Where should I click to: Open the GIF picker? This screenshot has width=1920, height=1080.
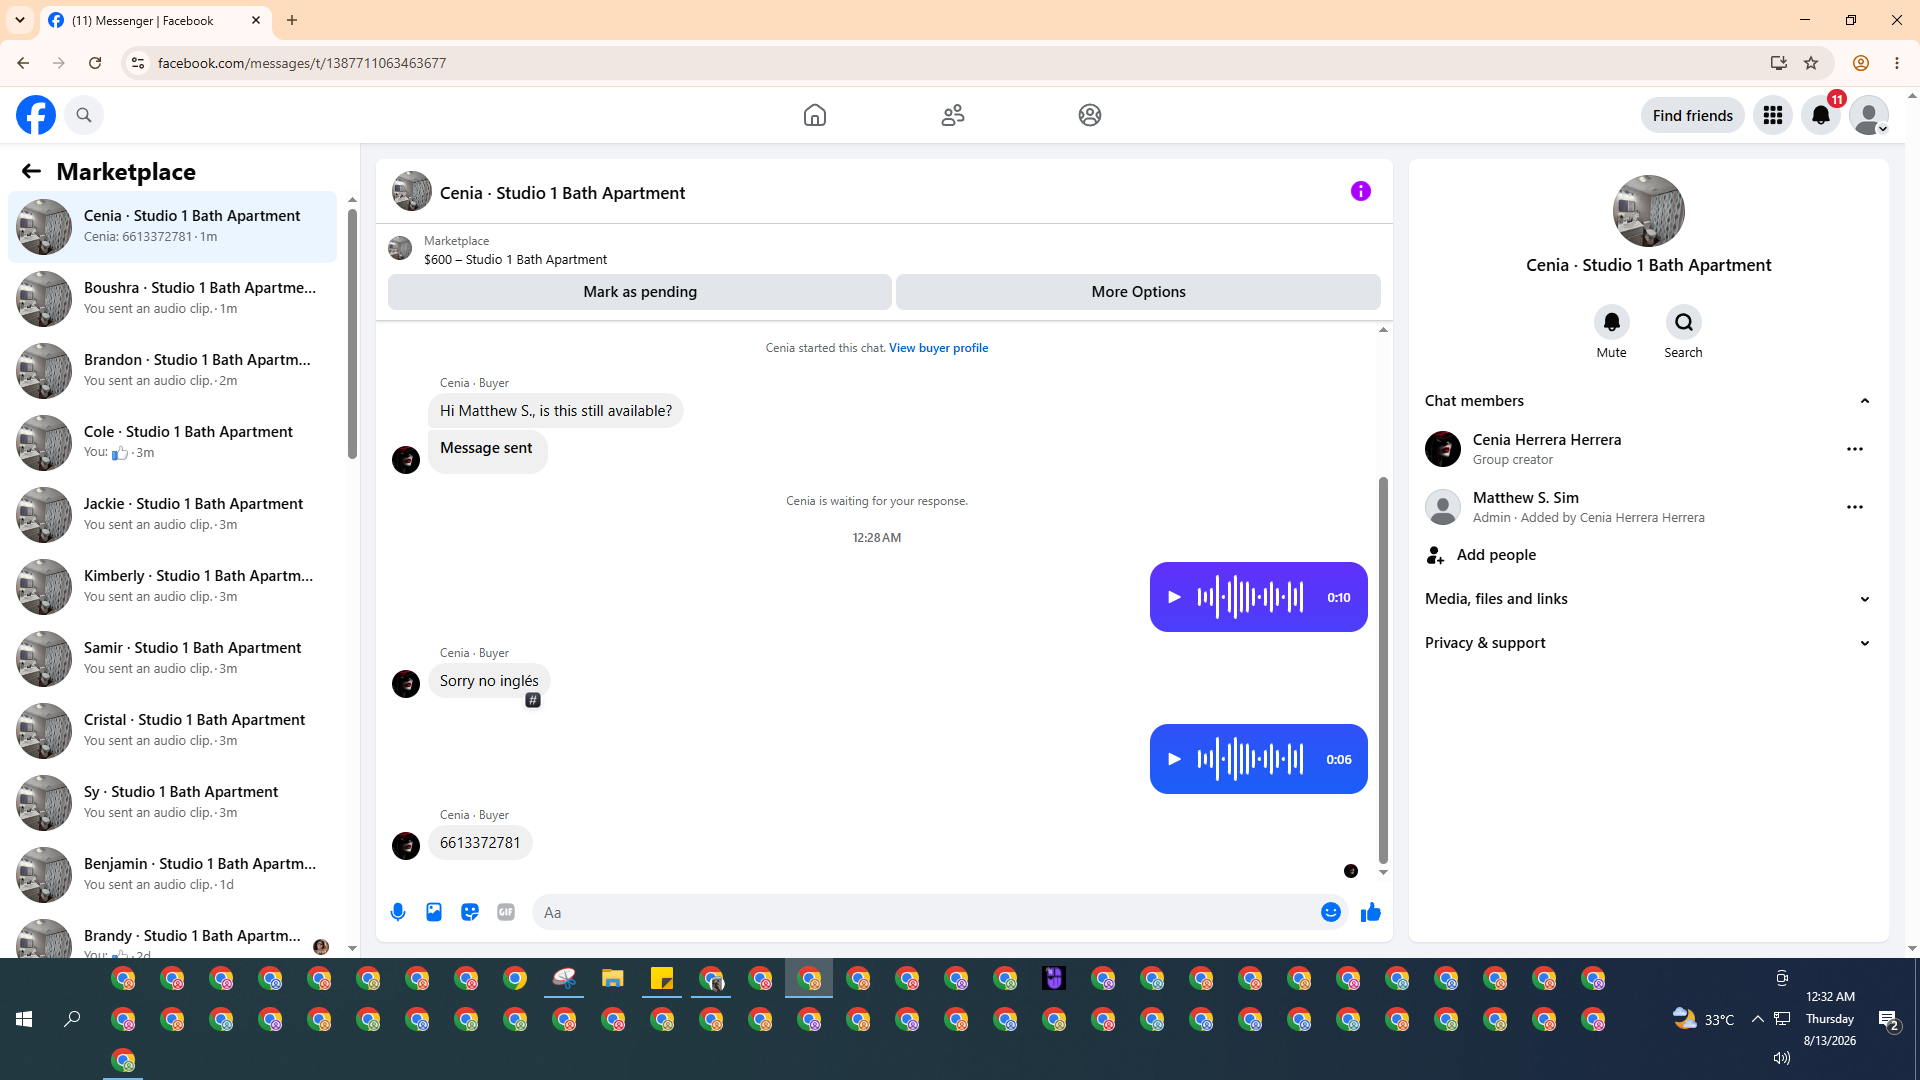point(506,912)
